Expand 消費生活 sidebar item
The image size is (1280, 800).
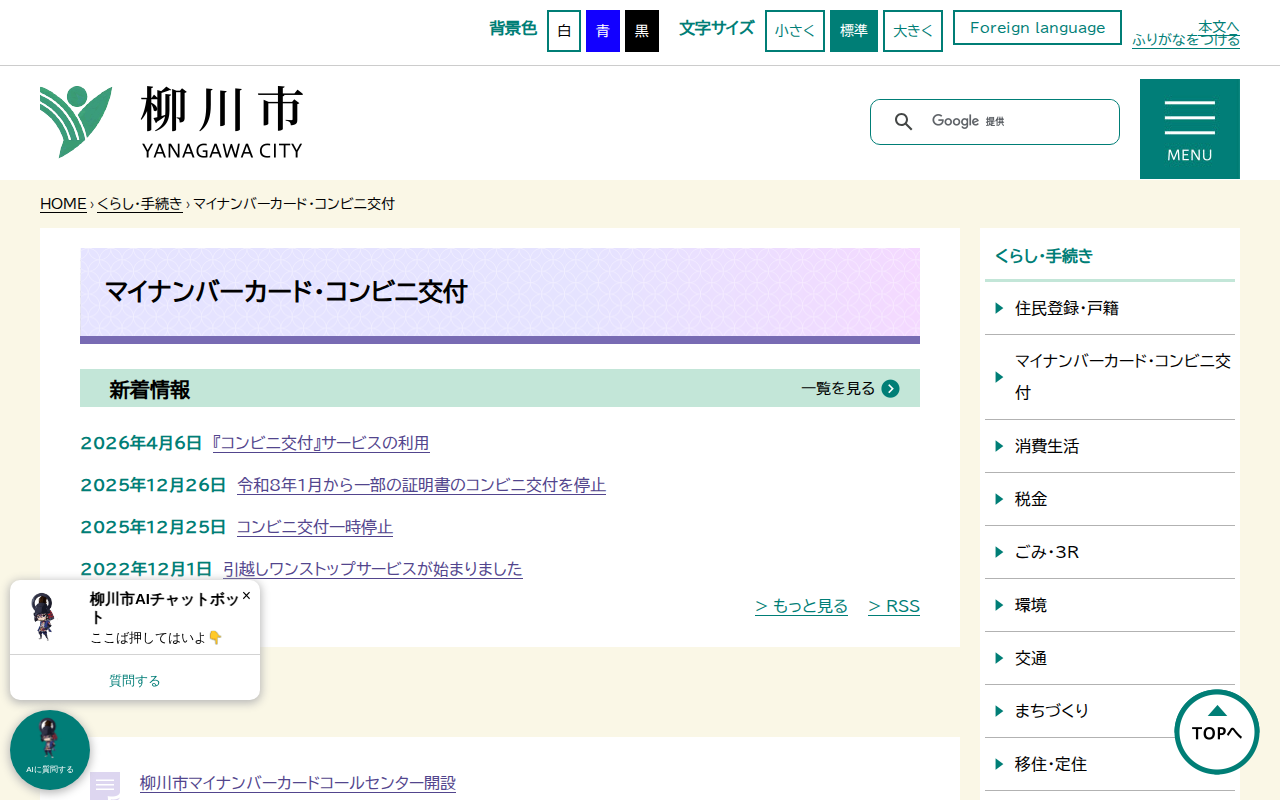pyautogui.click(x=1046, y=446)
